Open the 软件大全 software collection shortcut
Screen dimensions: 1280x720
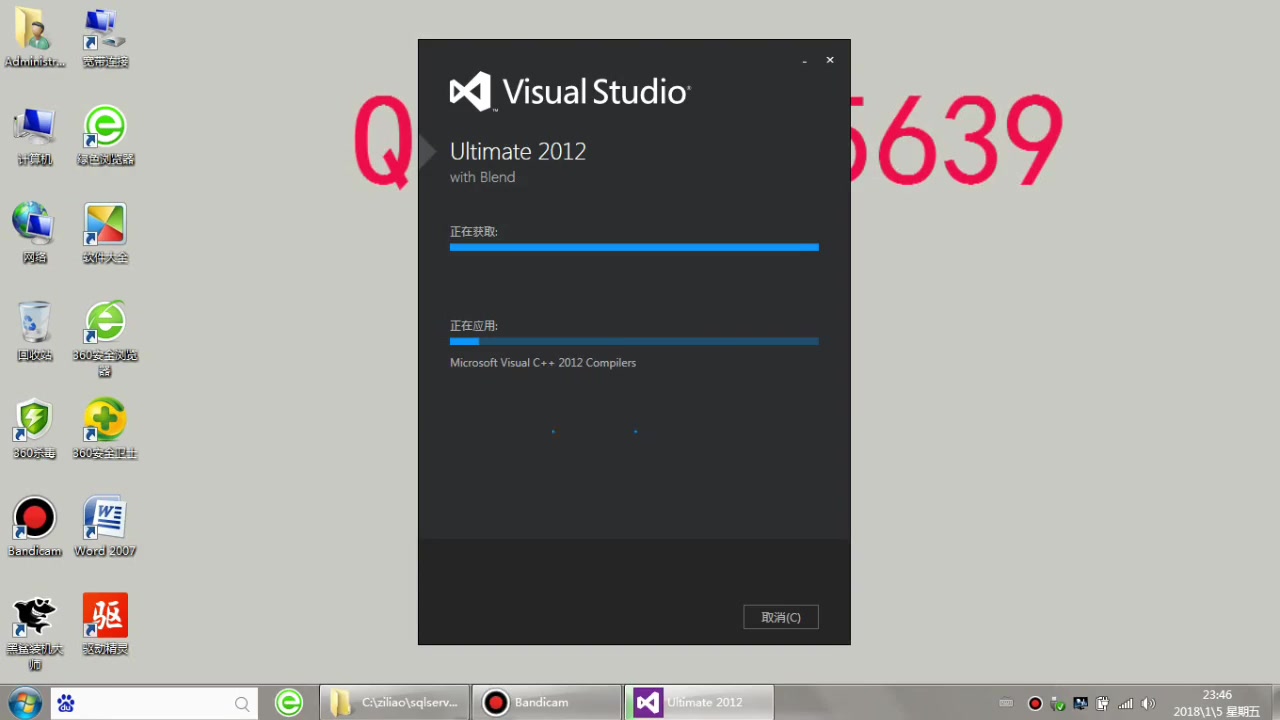[x=105, y=233]
